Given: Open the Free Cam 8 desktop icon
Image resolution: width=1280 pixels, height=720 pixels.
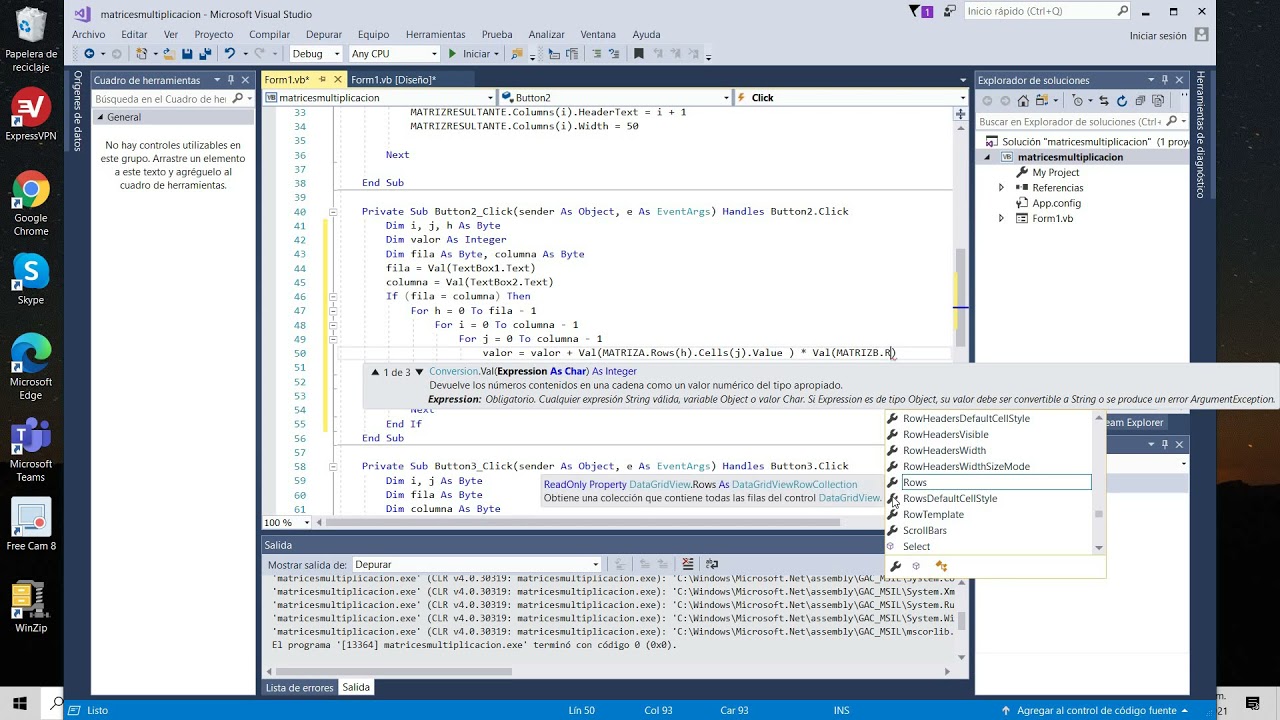Looking at the screenshot, I should point(31,525).
